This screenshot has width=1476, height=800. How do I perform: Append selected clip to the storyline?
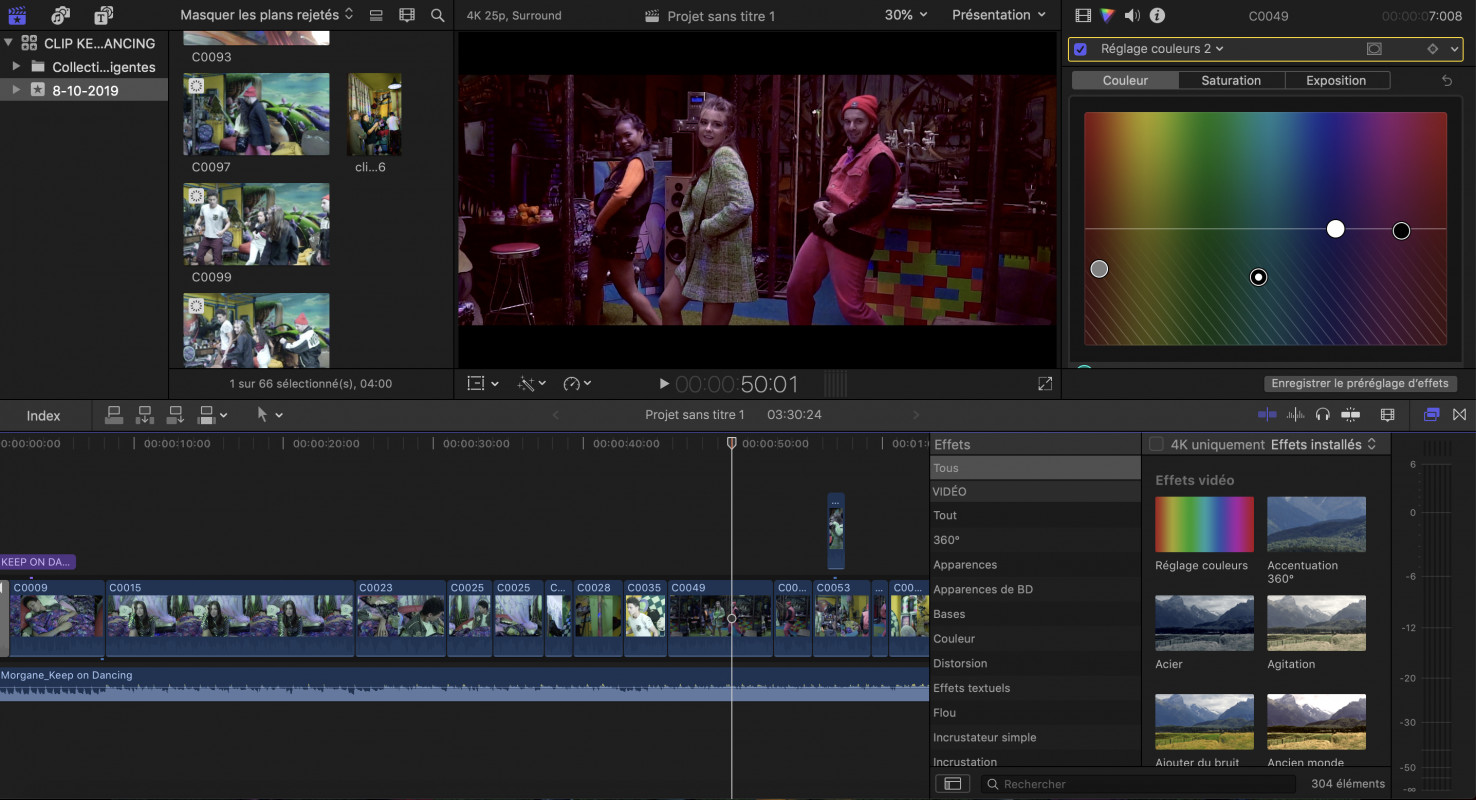pos(176,414)
